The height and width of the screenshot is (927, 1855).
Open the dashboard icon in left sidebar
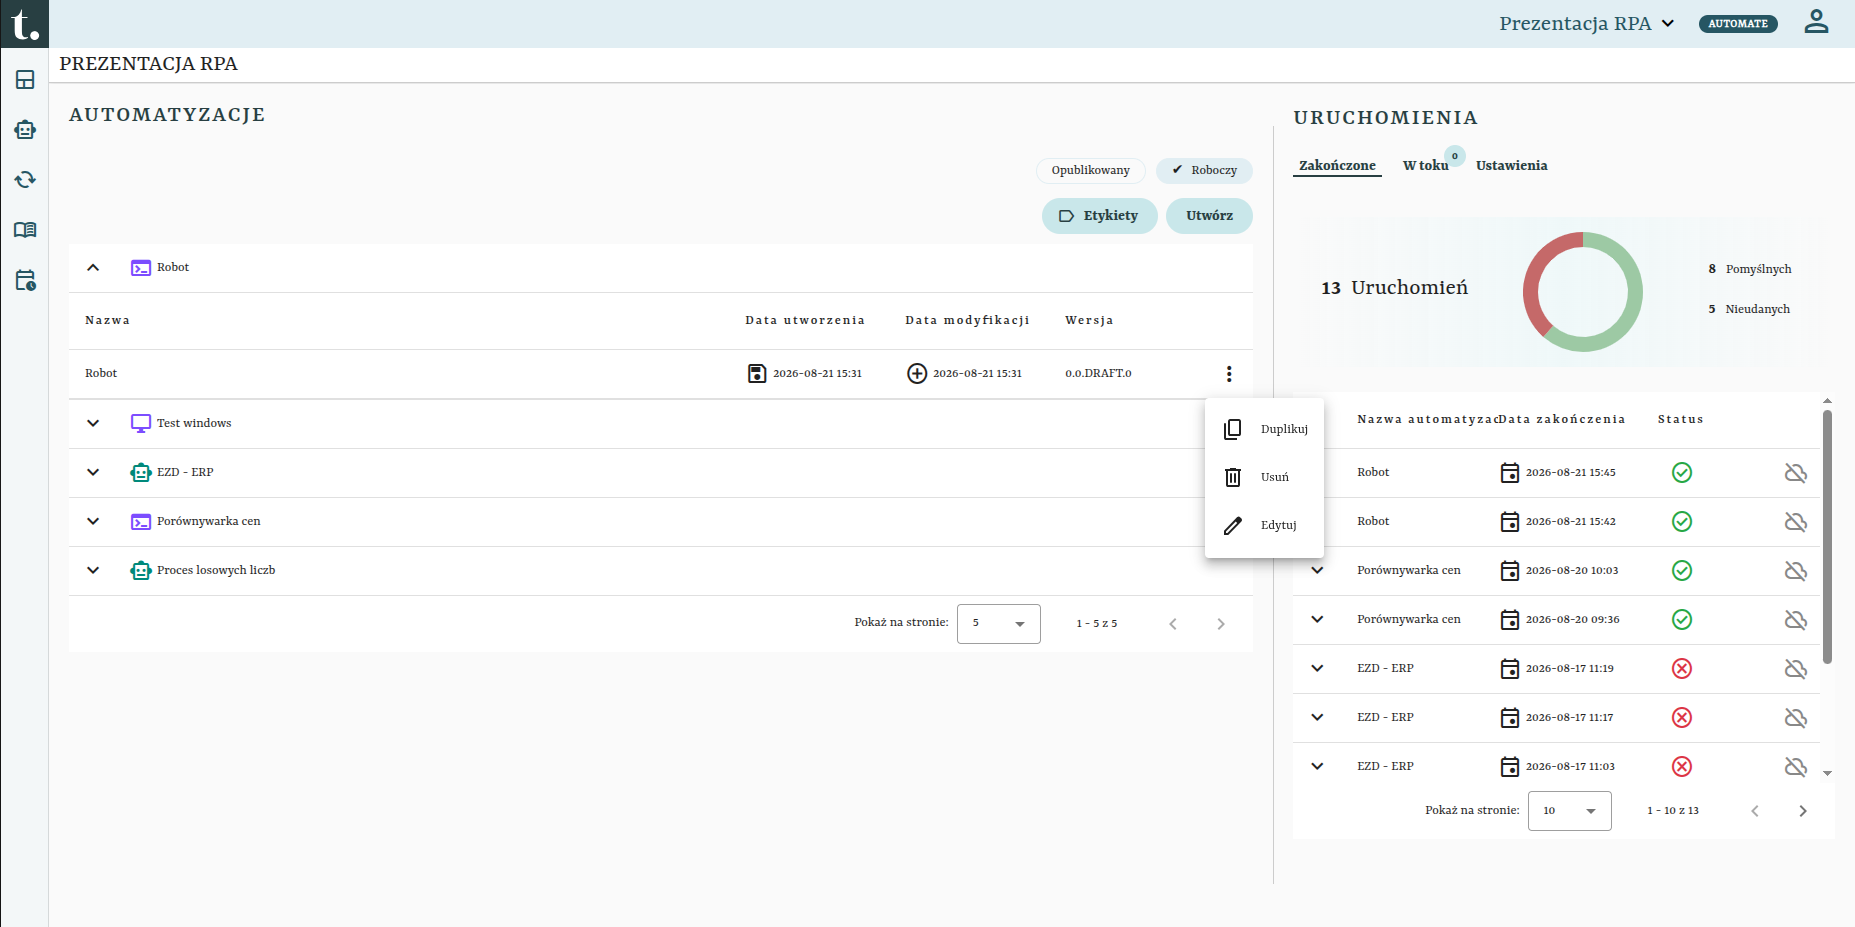click(25, 80)
